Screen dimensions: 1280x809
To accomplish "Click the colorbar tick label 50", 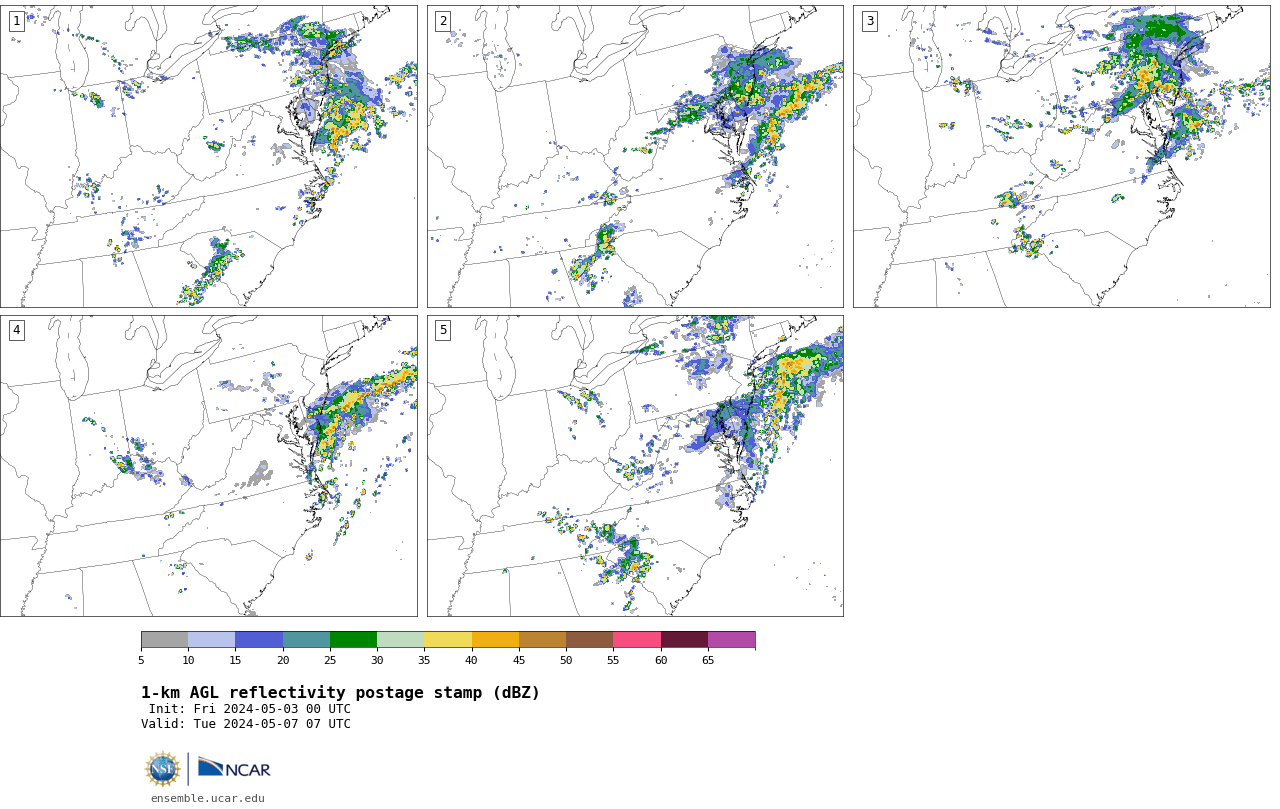I will (566, 660).
